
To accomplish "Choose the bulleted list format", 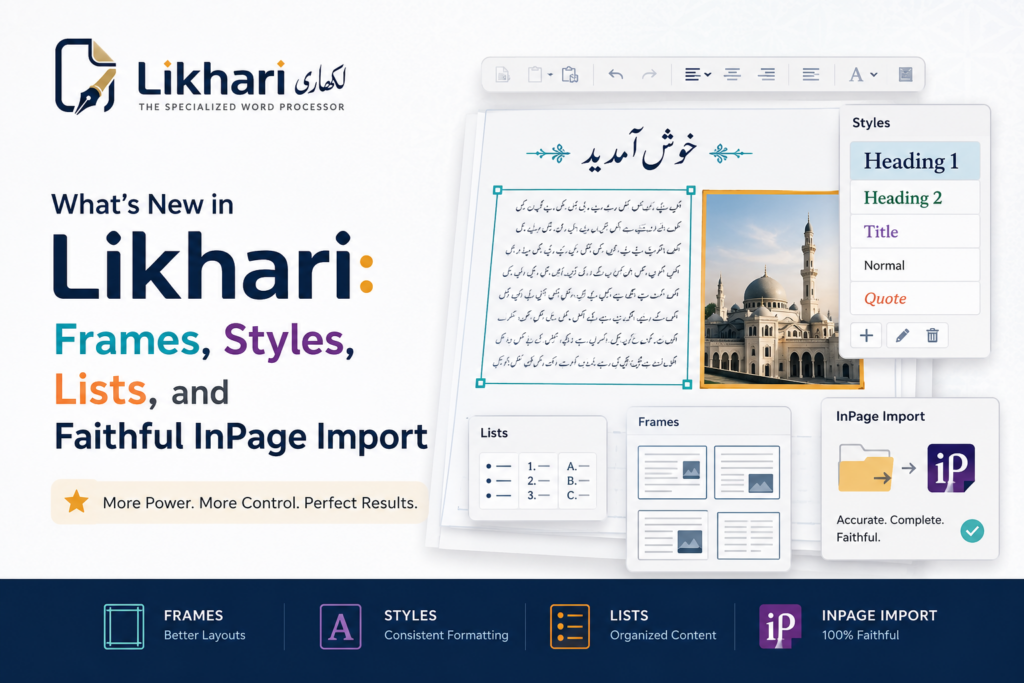I will click(499, 481).
